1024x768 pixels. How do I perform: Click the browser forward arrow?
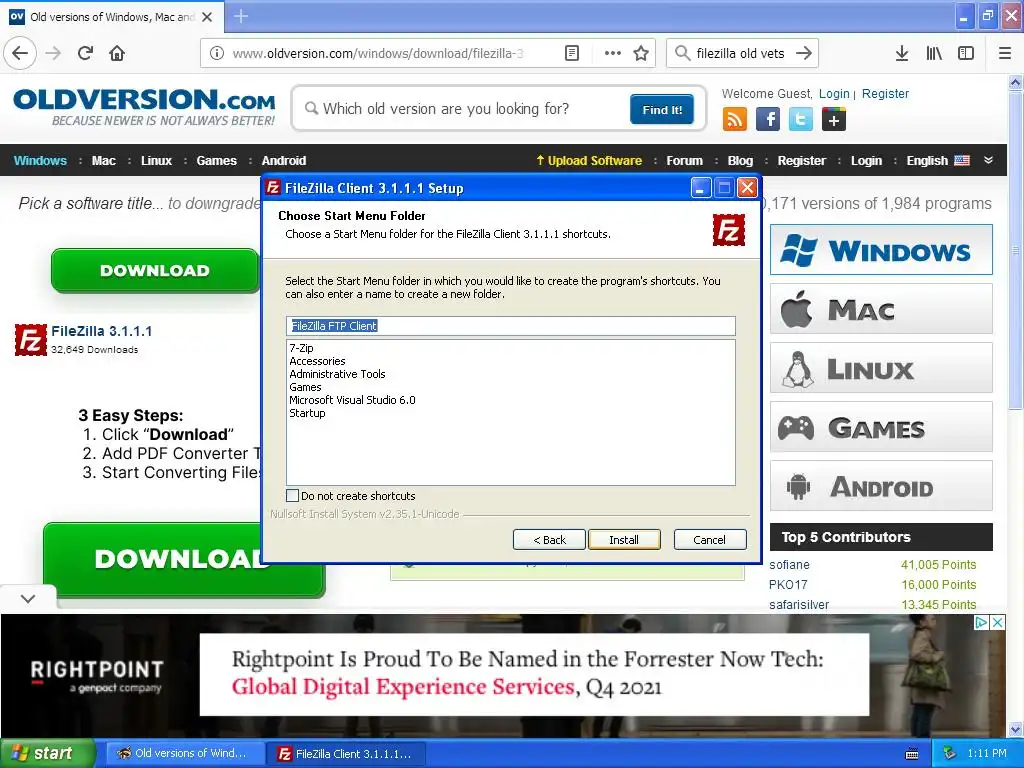coord(54,54)
